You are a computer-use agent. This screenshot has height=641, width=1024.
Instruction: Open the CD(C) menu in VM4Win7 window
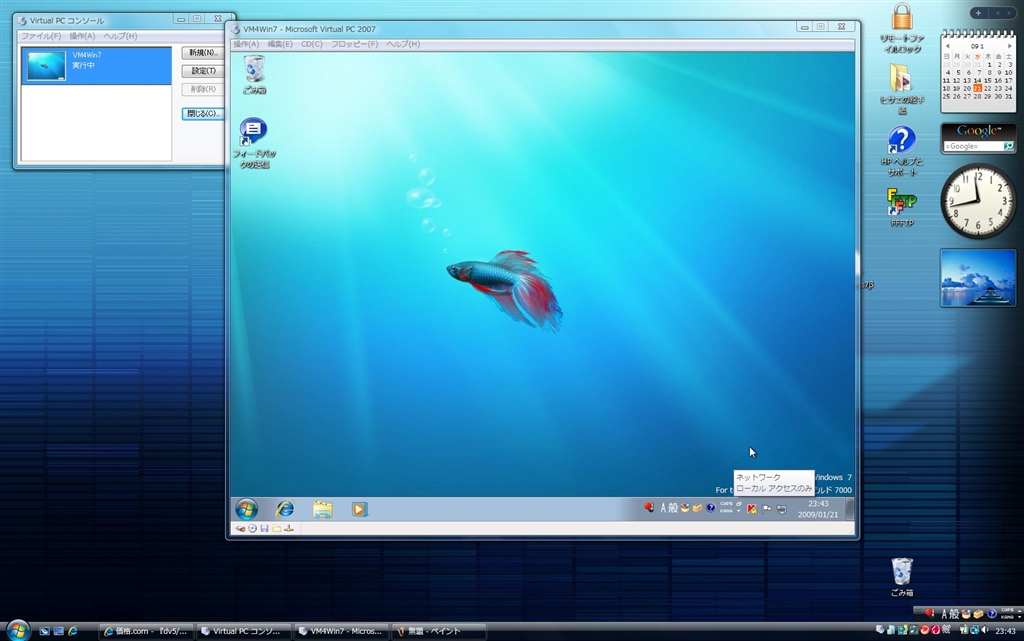coord(312,44)
